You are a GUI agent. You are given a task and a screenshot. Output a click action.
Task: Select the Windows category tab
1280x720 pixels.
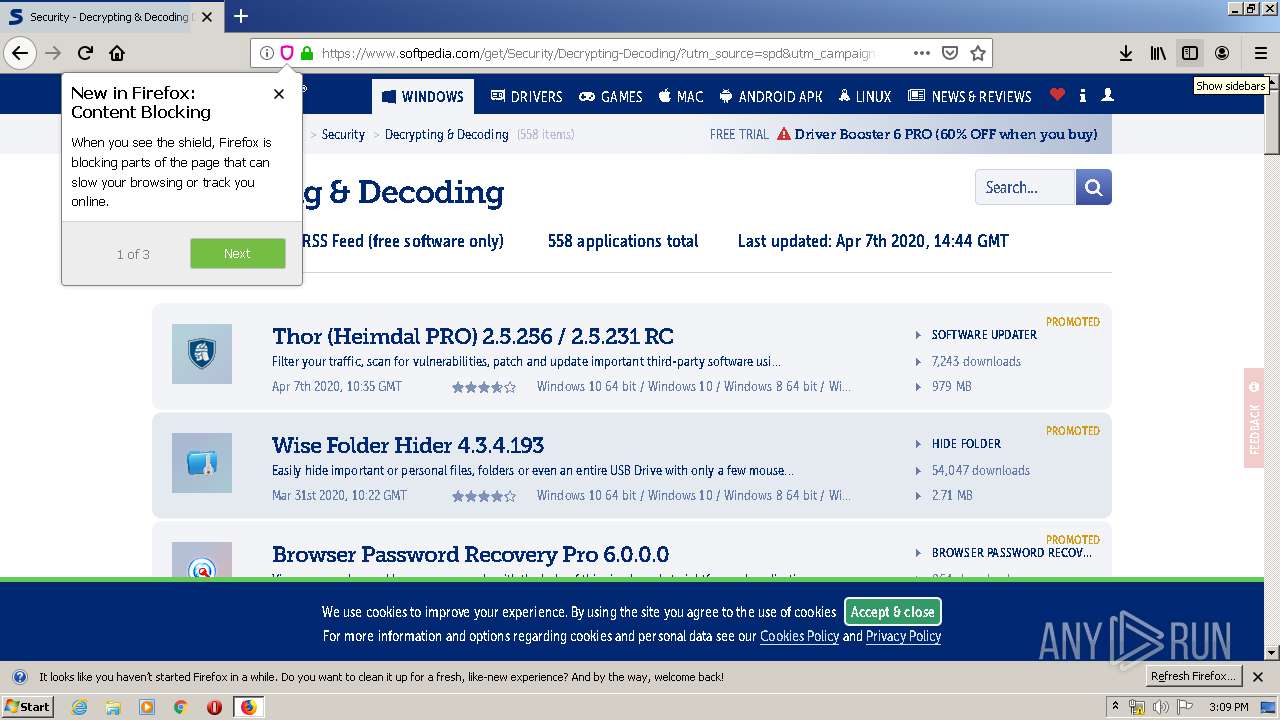(423, 96)
